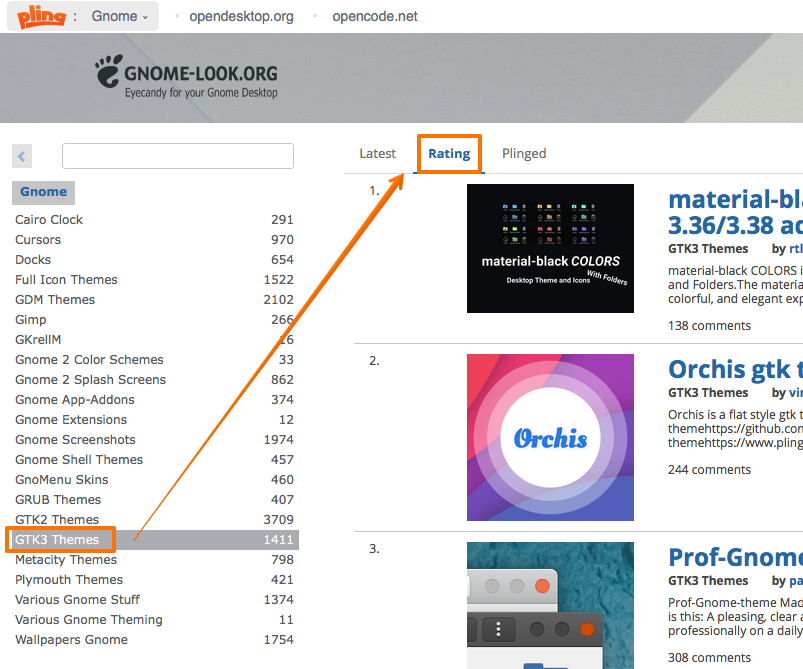Switch to the Plinged tab
803x669 pixels.
click(x=524, y=154)
